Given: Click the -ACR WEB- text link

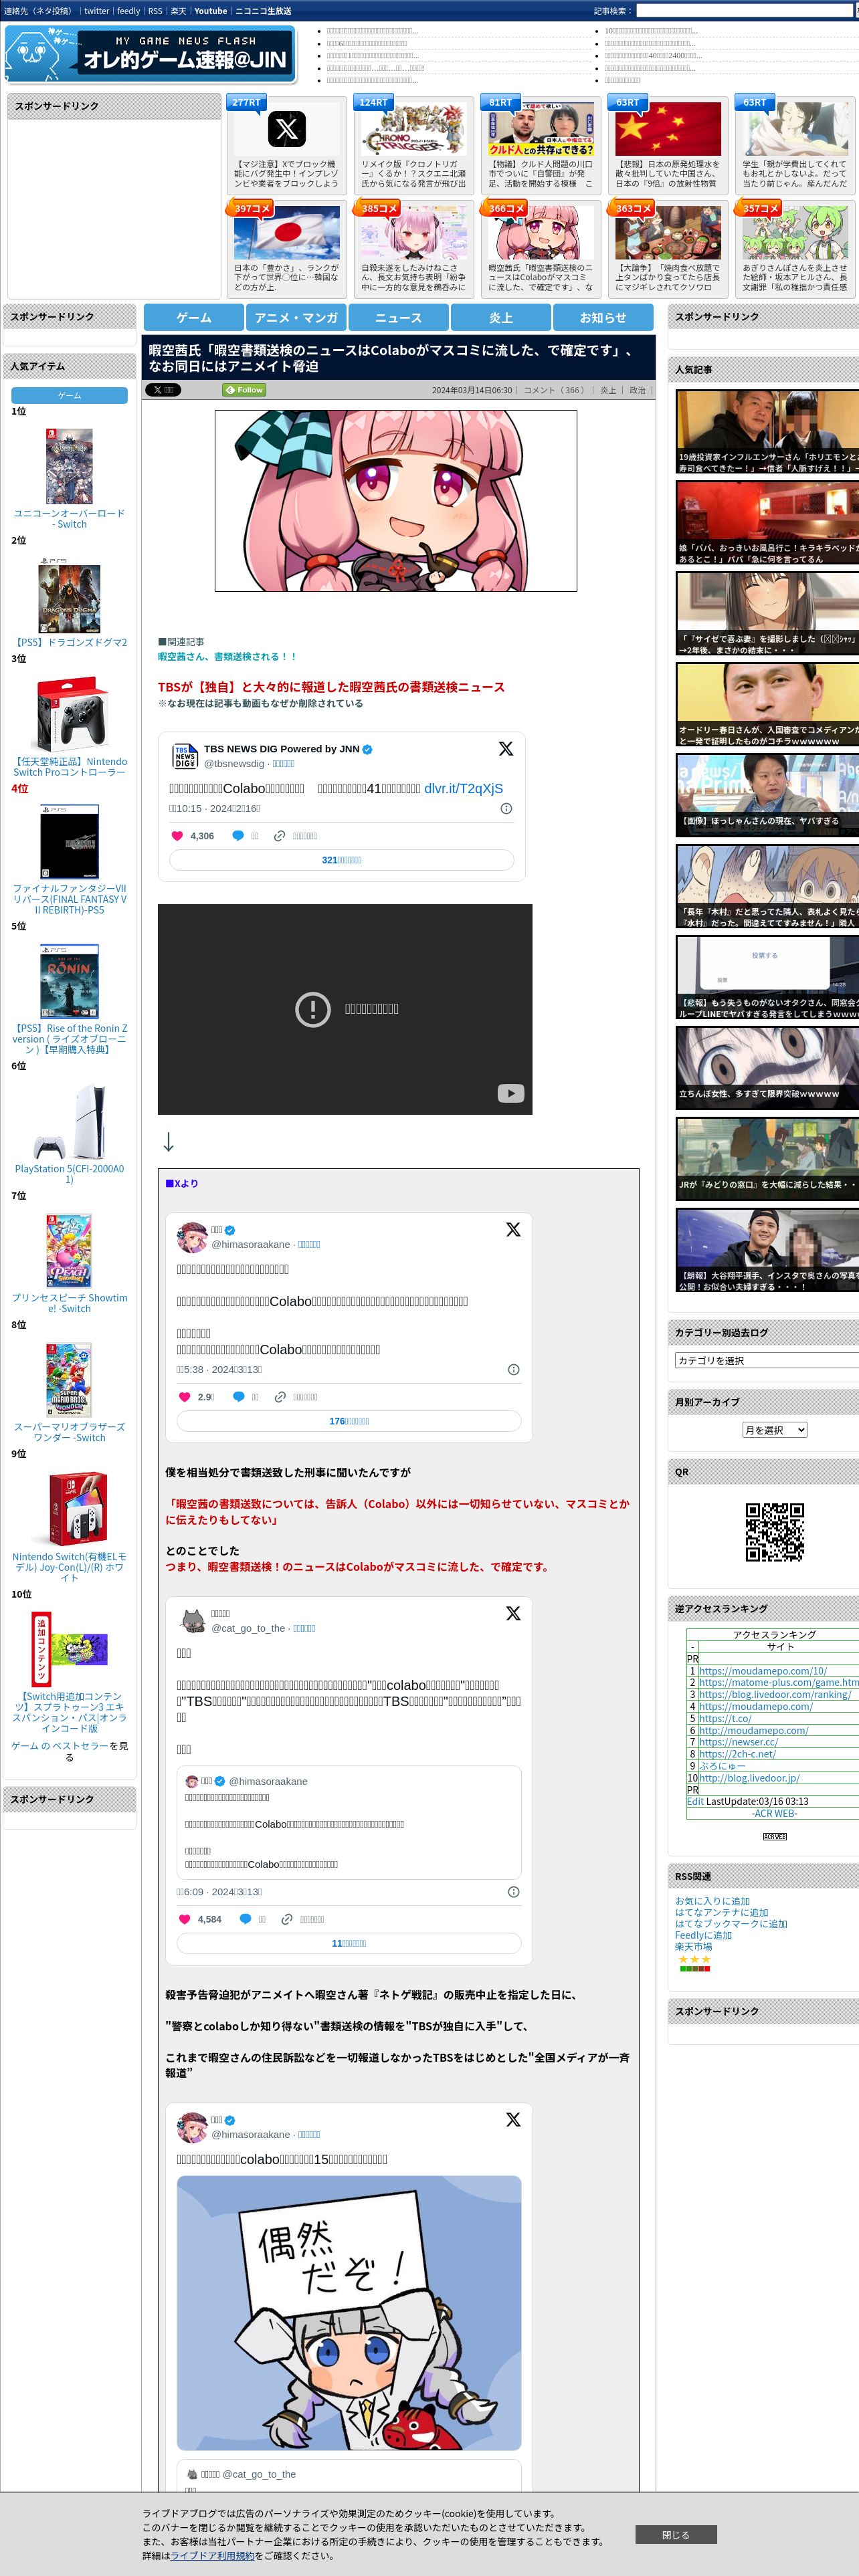Looking at the screenshot, I should coord(774,1813).
